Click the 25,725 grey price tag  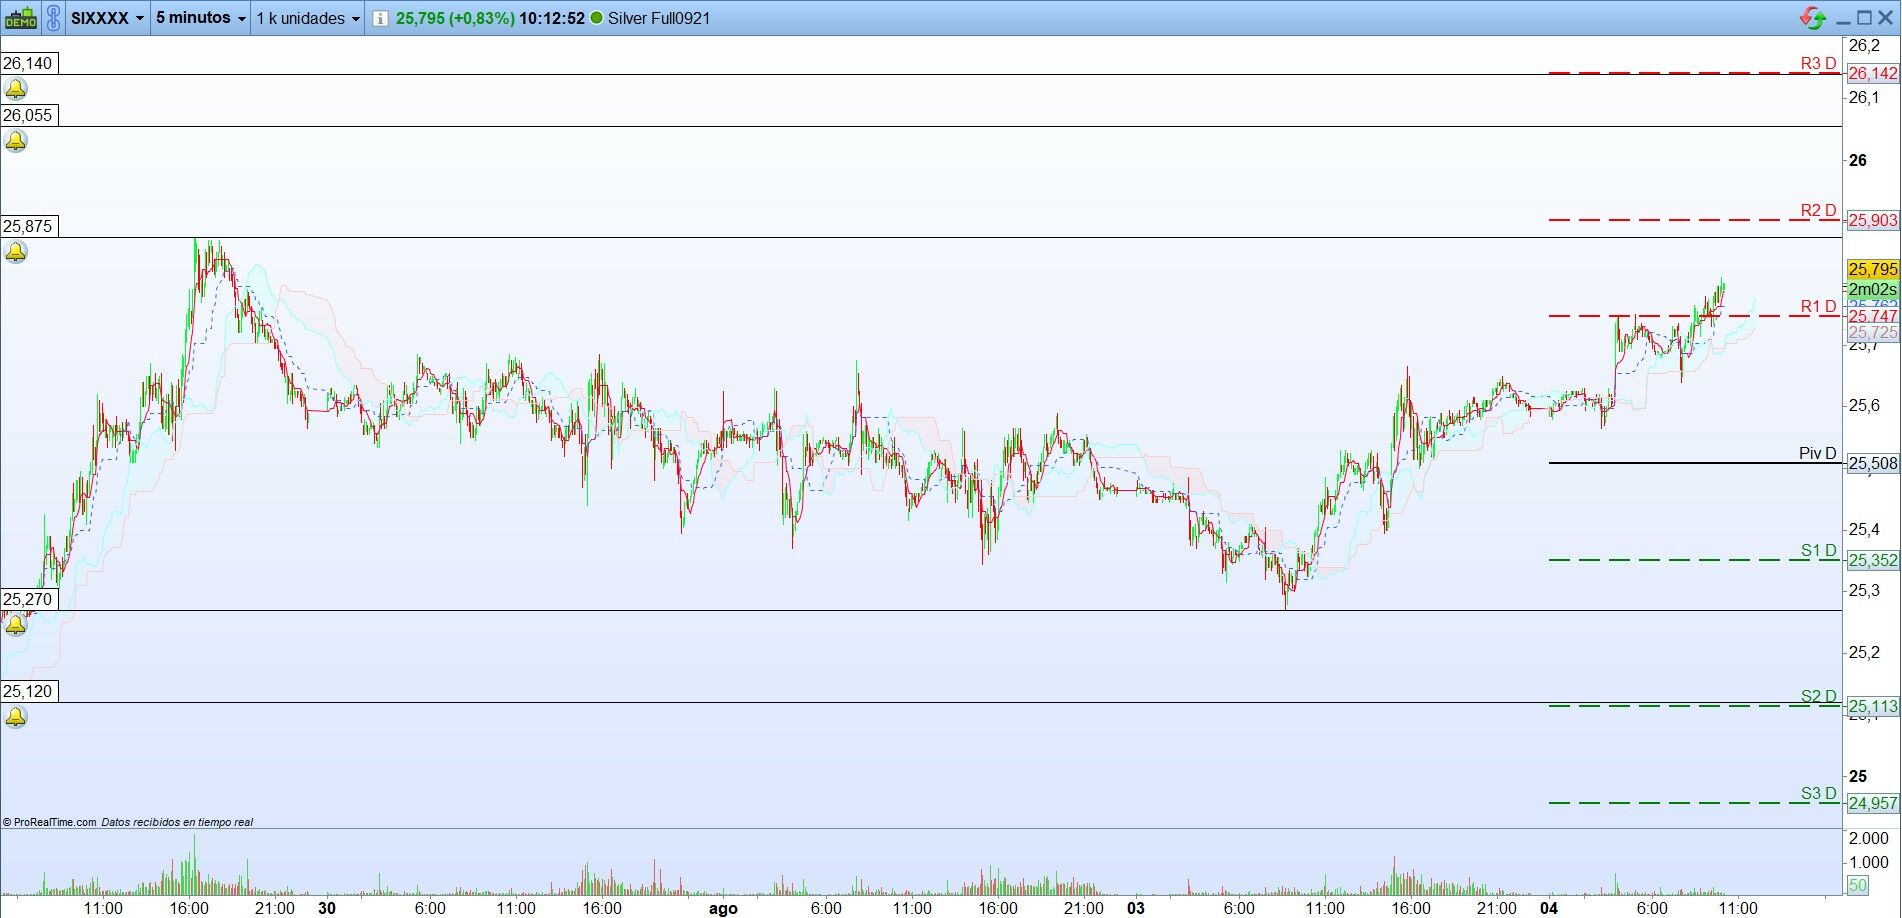pyautogui.click(x=1872, y=333)
